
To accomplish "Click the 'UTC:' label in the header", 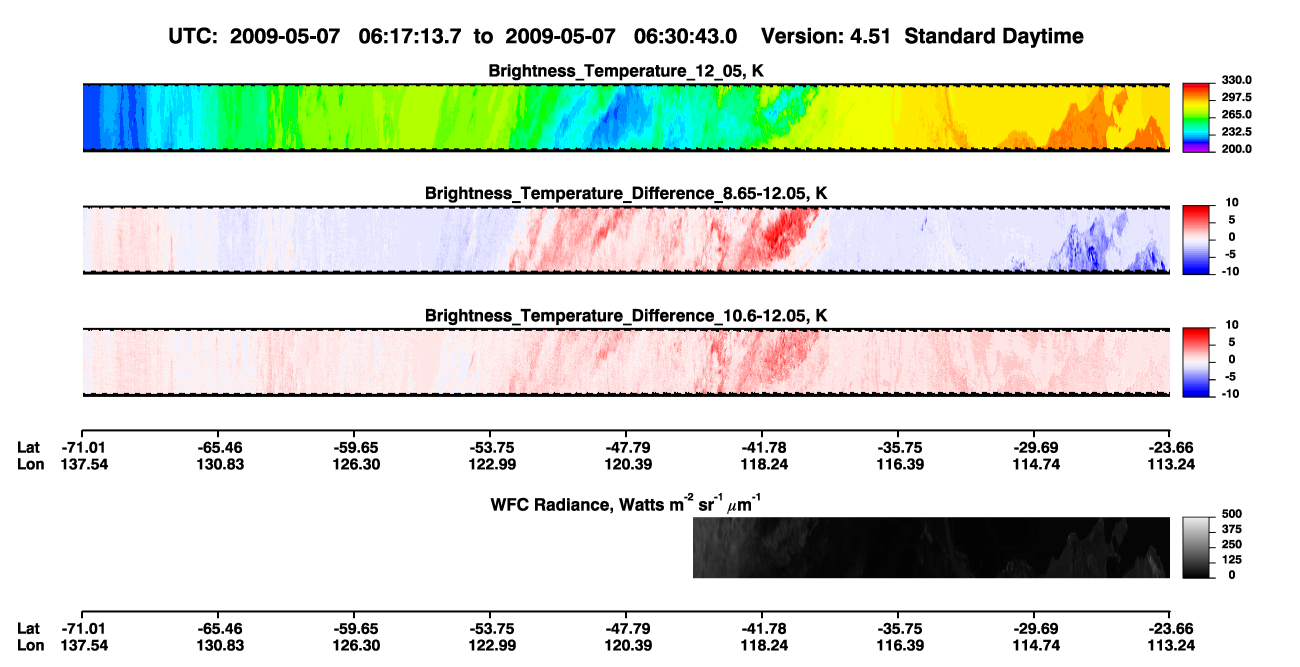I will tap(195, 36).
